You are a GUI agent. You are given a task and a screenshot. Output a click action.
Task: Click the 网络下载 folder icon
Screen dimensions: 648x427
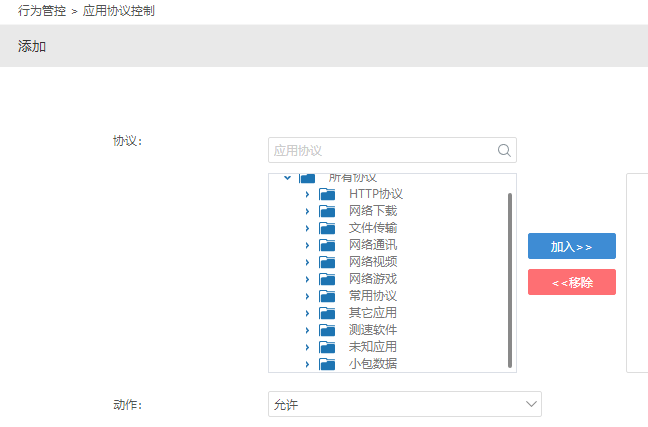(327, 211)
